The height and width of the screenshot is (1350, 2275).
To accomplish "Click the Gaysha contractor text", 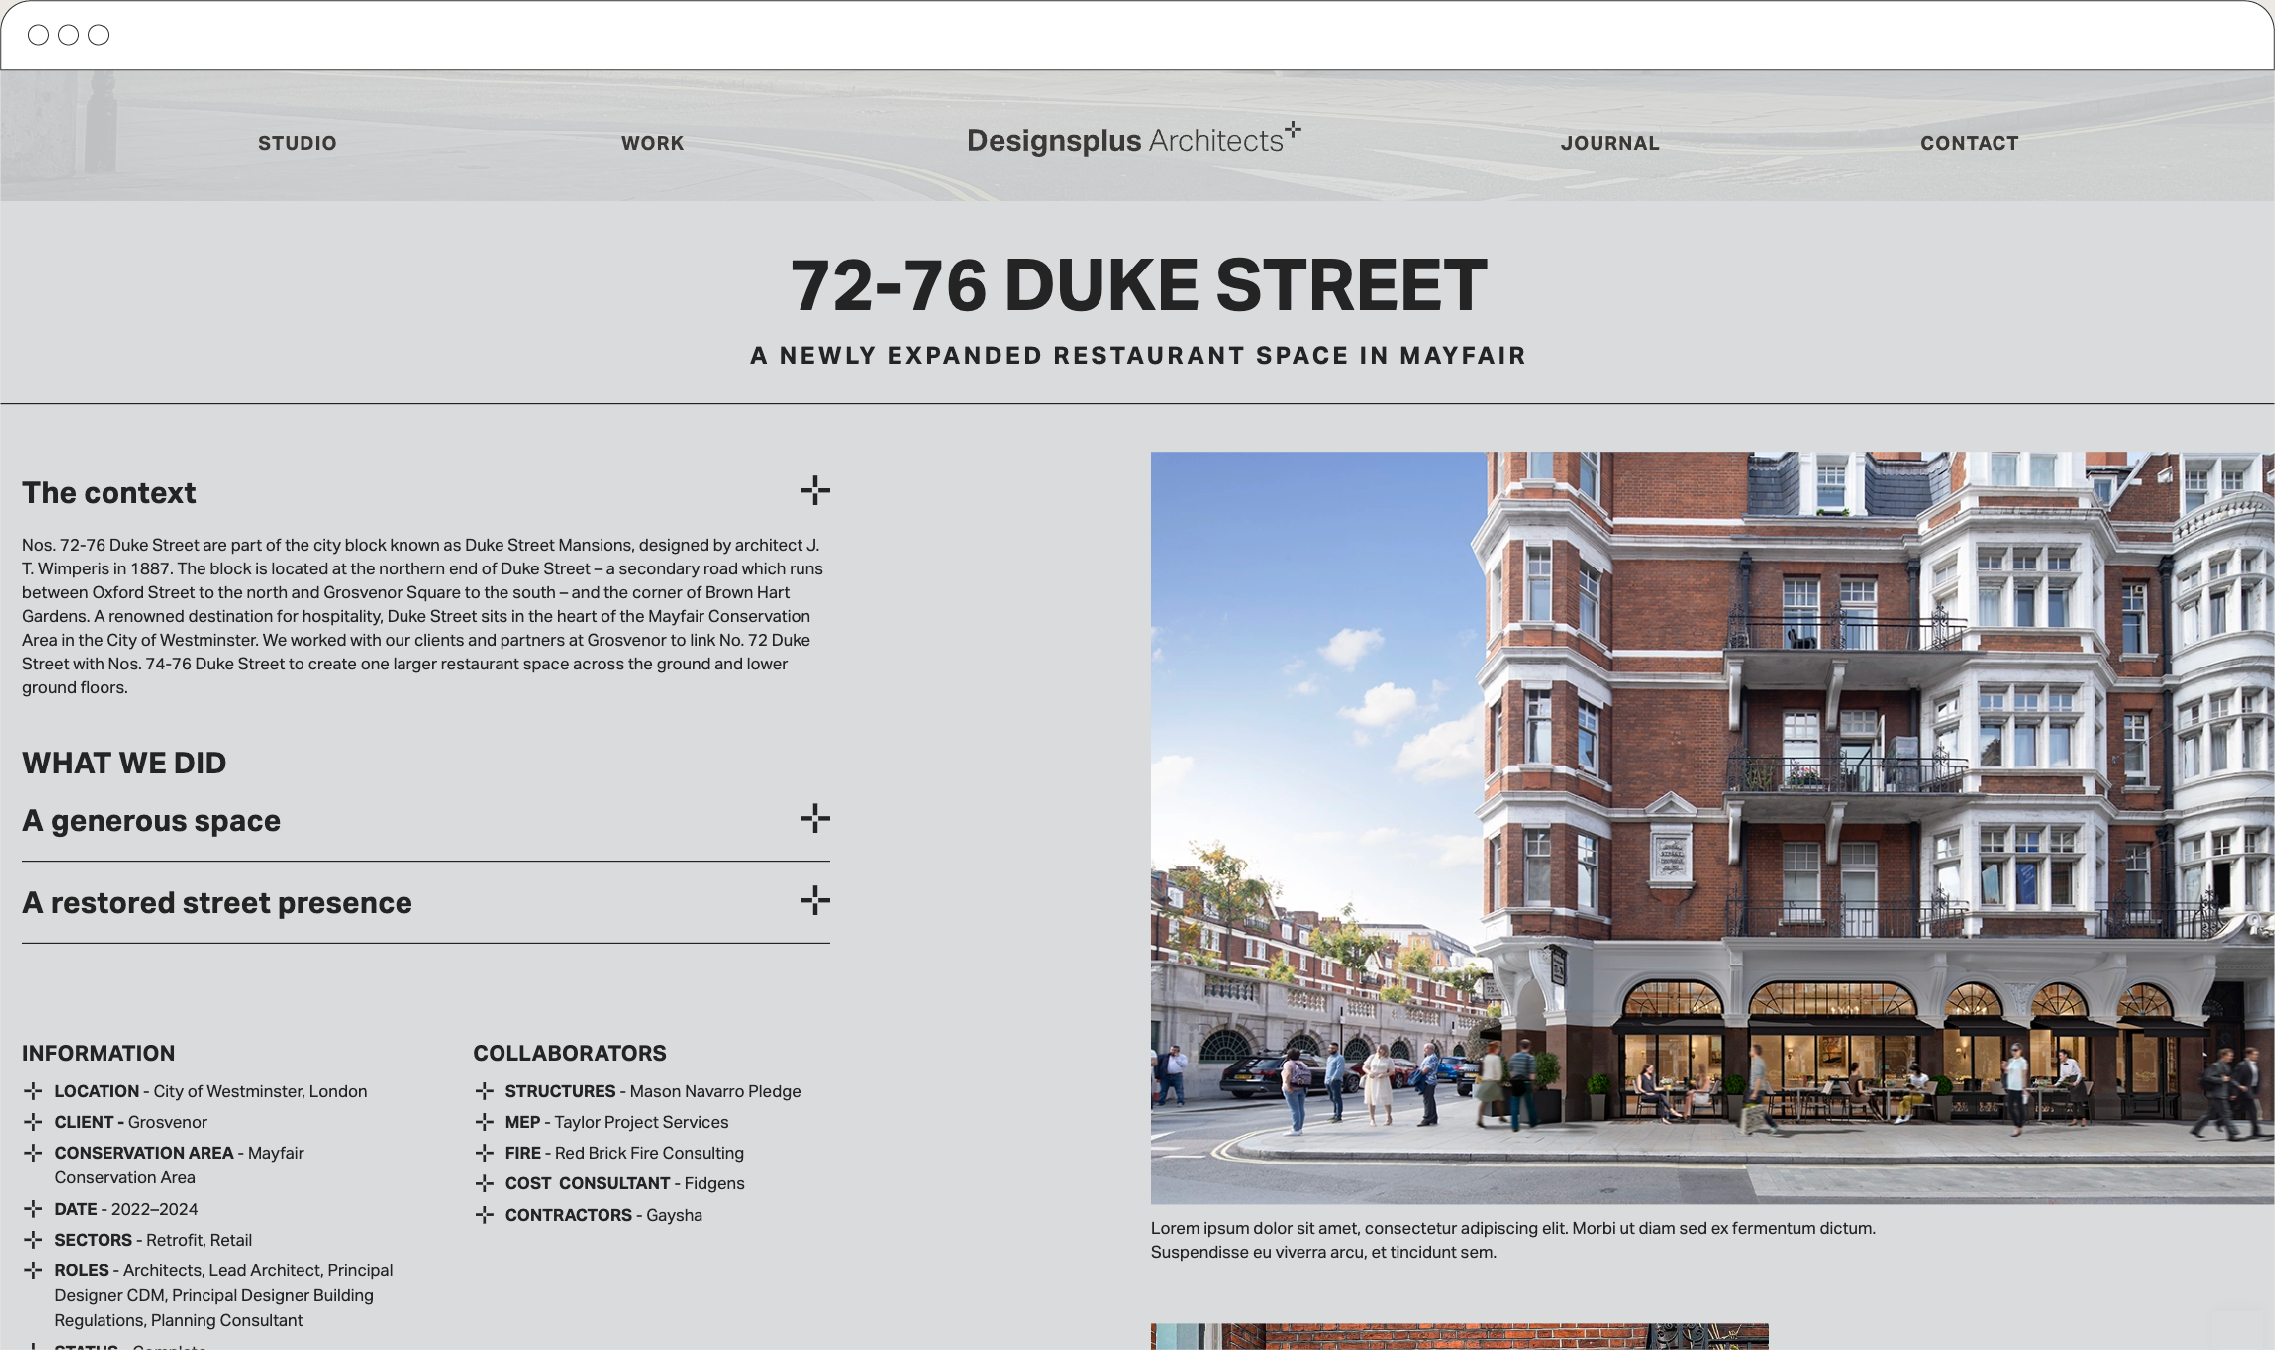I will 674,1215.
